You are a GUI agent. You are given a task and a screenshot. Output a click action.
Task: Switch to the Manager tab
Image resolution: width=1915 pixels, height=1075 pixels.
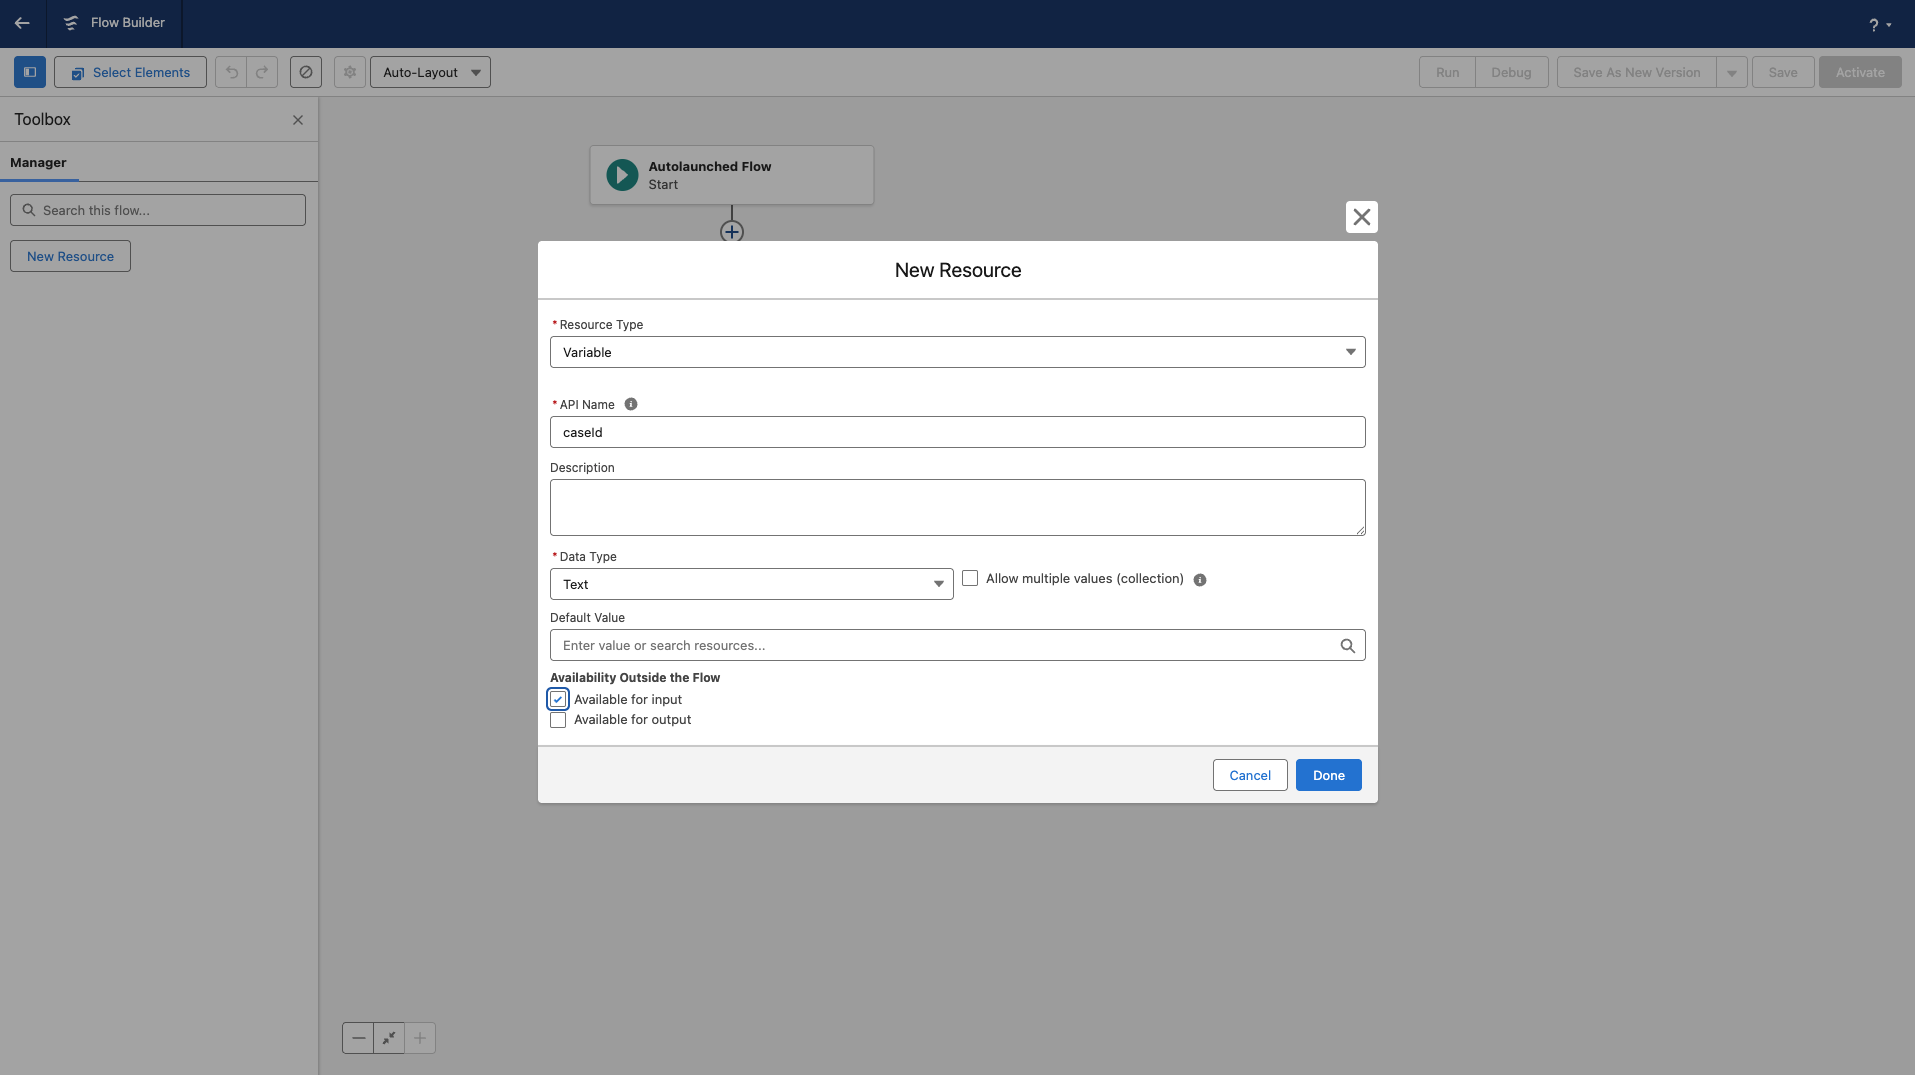coord(38,162)
